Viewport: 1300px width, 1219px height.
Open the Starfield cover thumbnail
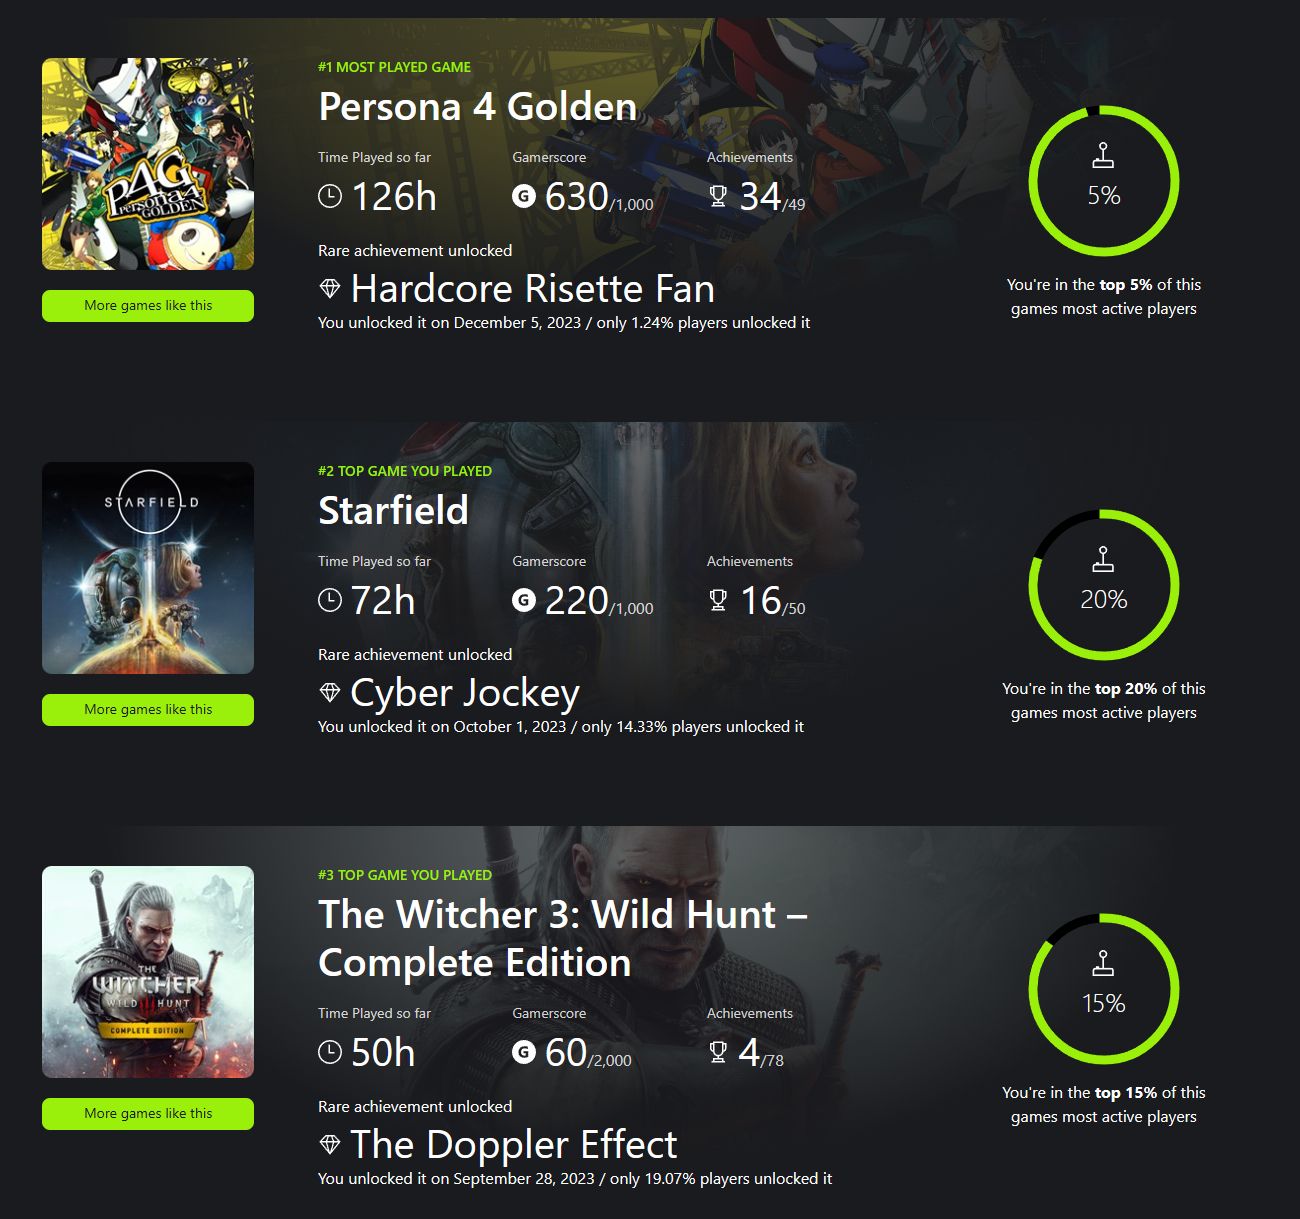[x=148, y=568]
